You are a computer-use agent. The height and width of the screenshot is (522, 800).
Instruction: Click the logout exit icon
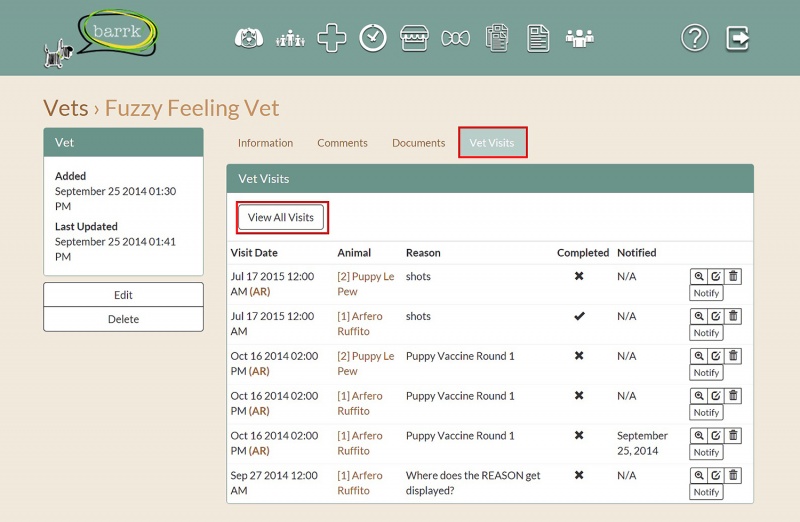737,38
